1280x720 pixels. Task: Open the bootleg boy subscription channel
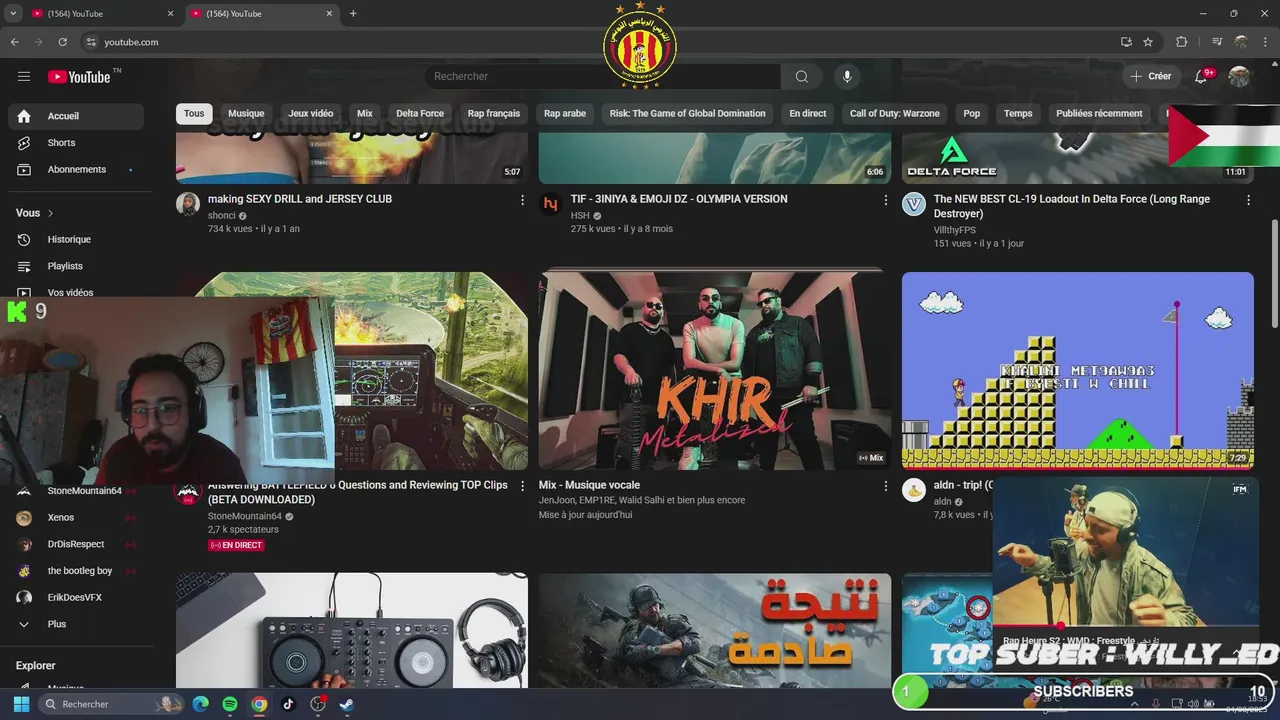pyautogui.click(x=76, y=571)
